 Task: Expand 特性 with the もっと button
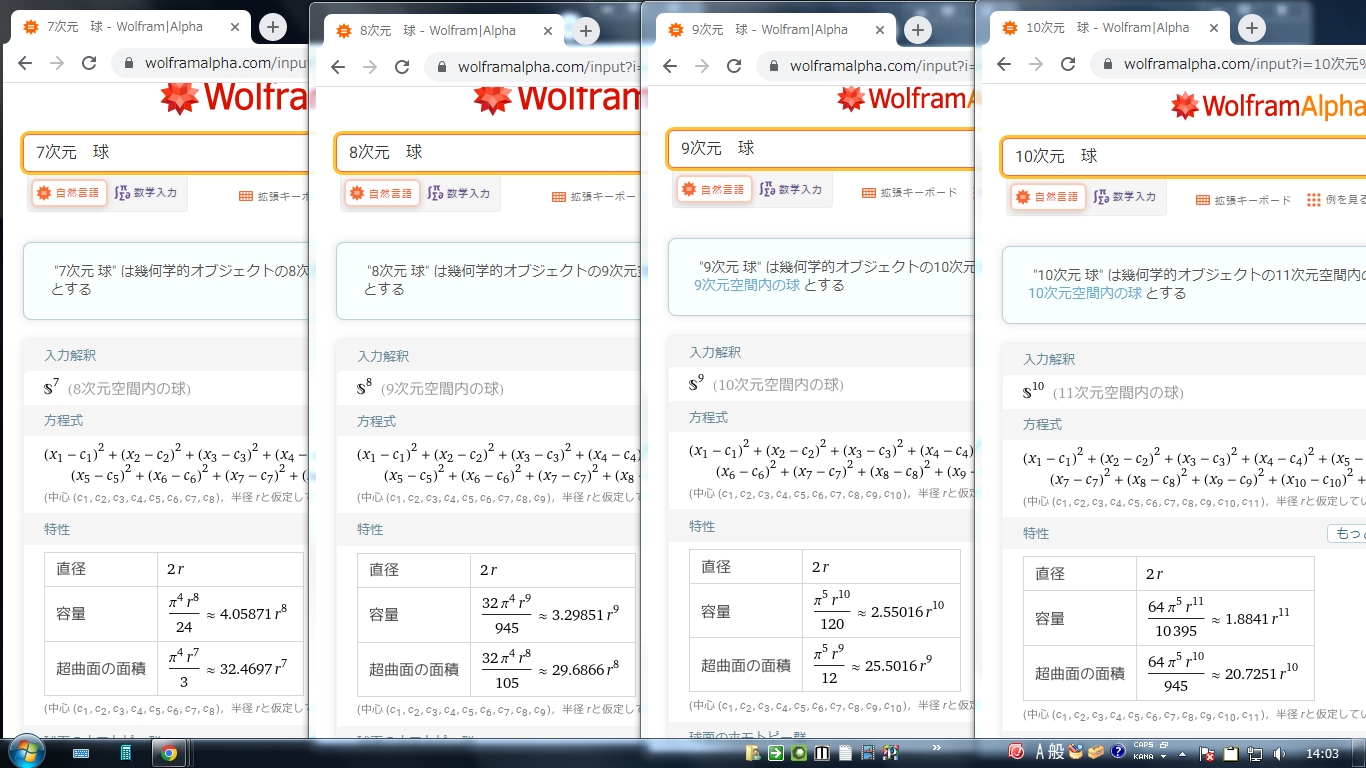(1345, 534)
